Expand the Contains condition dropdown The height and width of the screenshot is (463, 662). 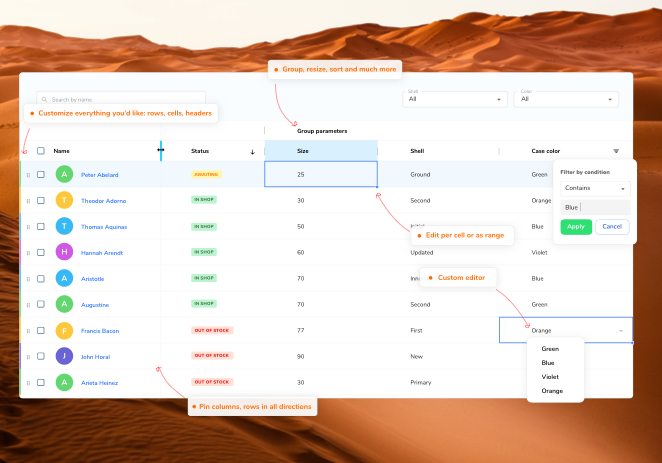pyautogui.click(x=594, y=188)
